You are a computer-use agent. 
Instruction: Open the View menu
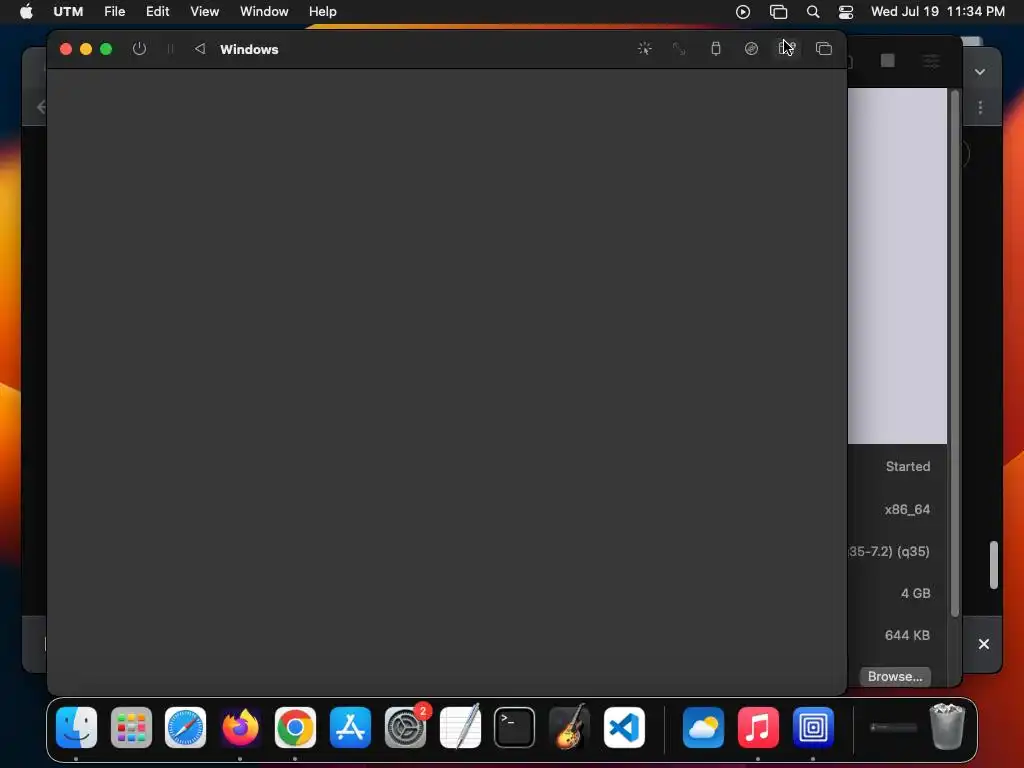pos(204,12)
